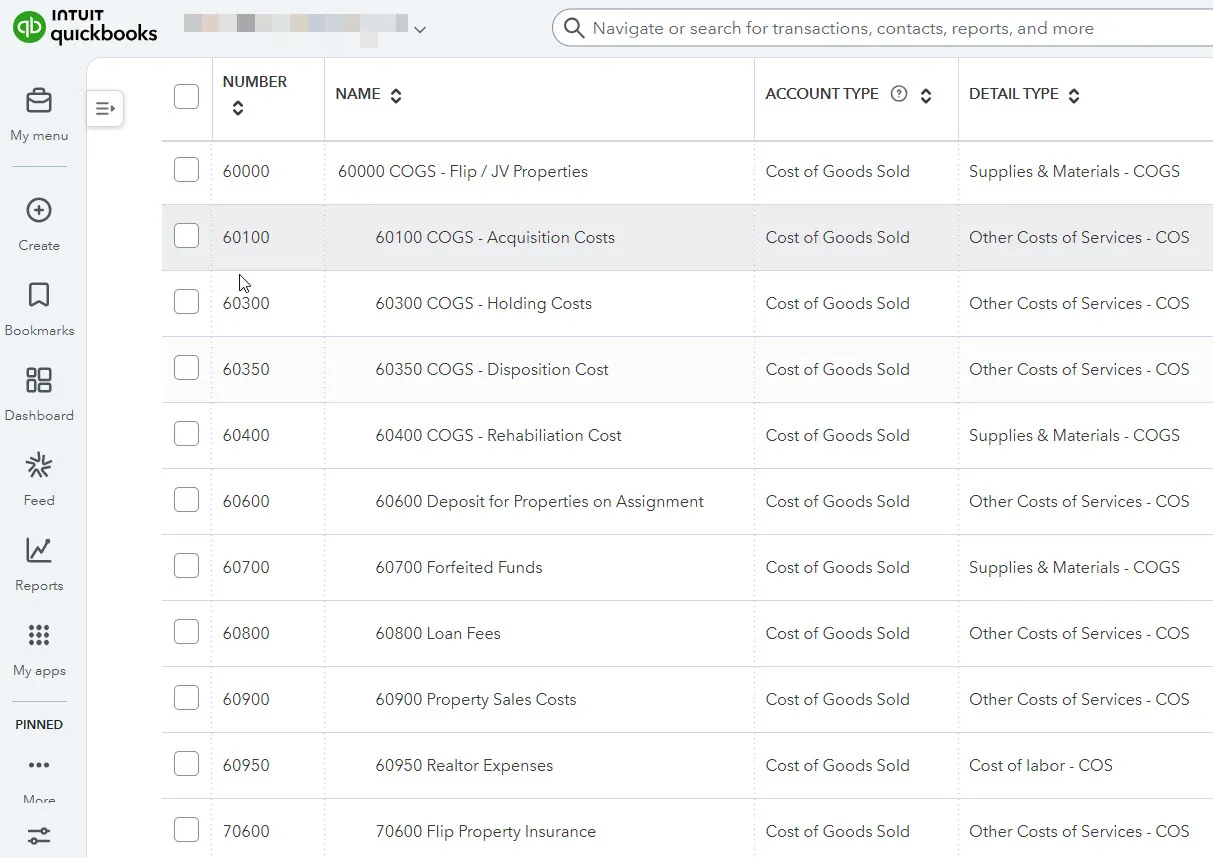
Task: Click the Account Type help icon
Action: pos(899,95)
